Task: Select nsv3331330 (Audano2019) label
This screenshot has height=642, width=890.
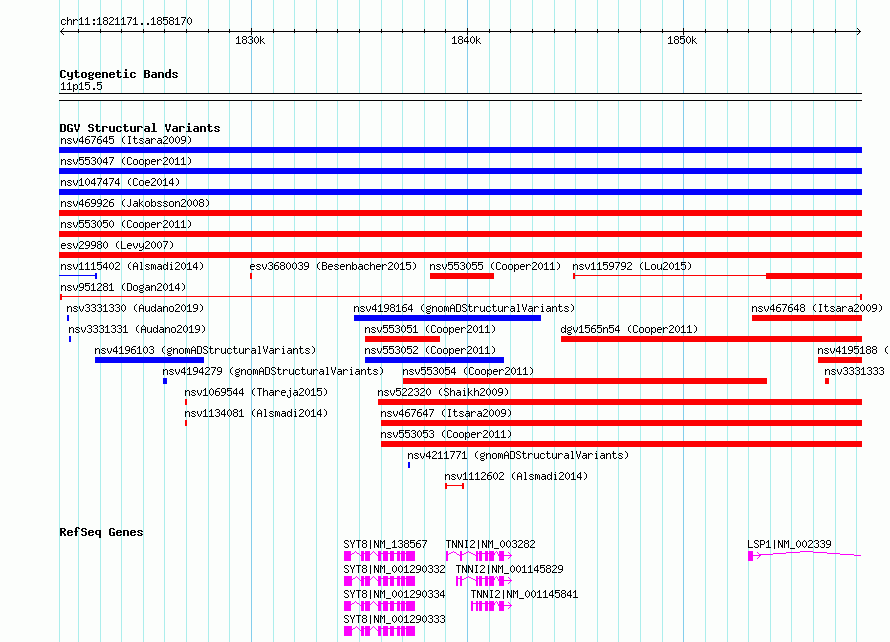Action: point(135,308)
